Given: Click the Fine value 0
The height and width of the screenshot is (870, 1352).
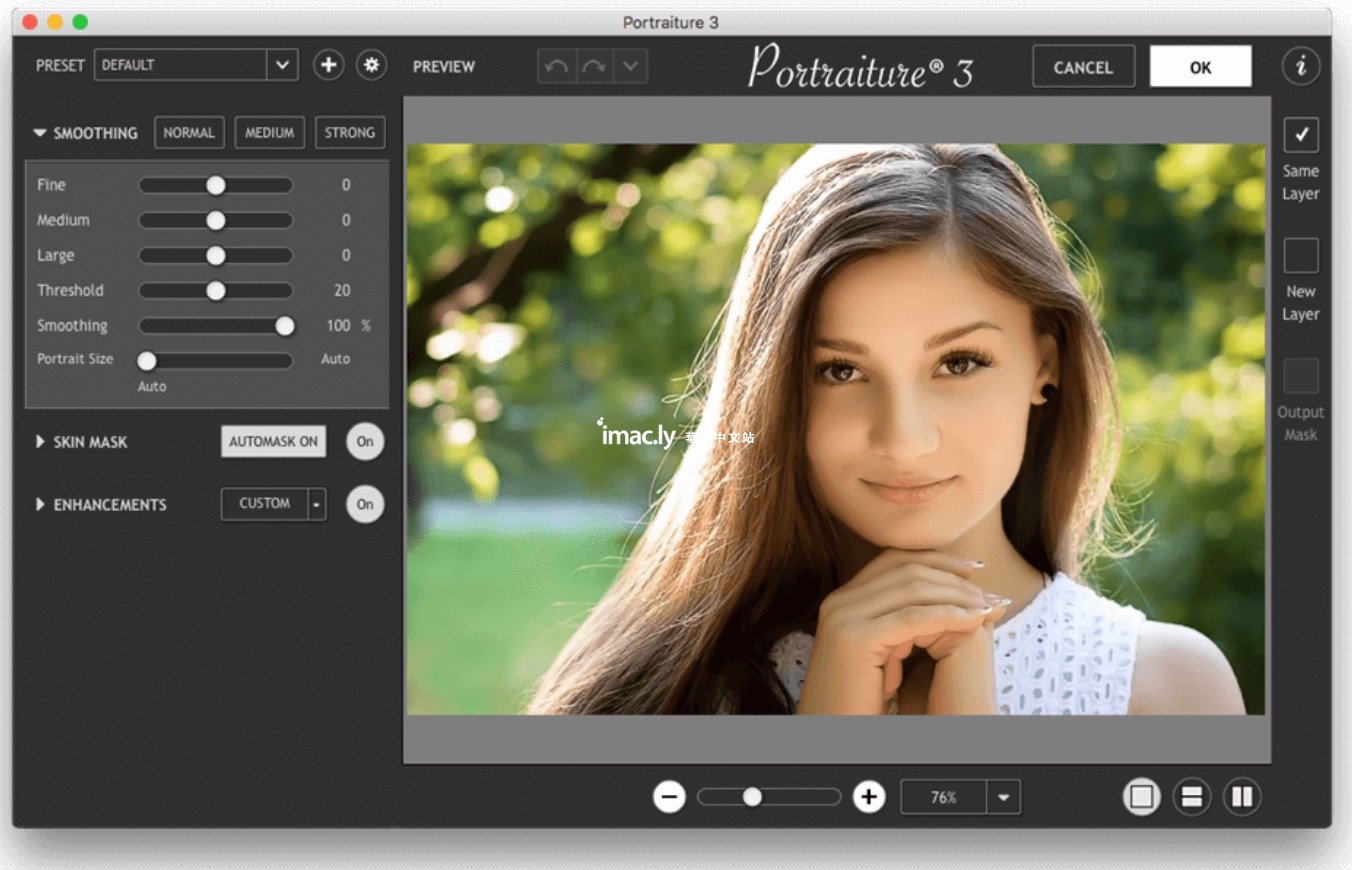Looking at the screenshot, I should coord(346,185).
